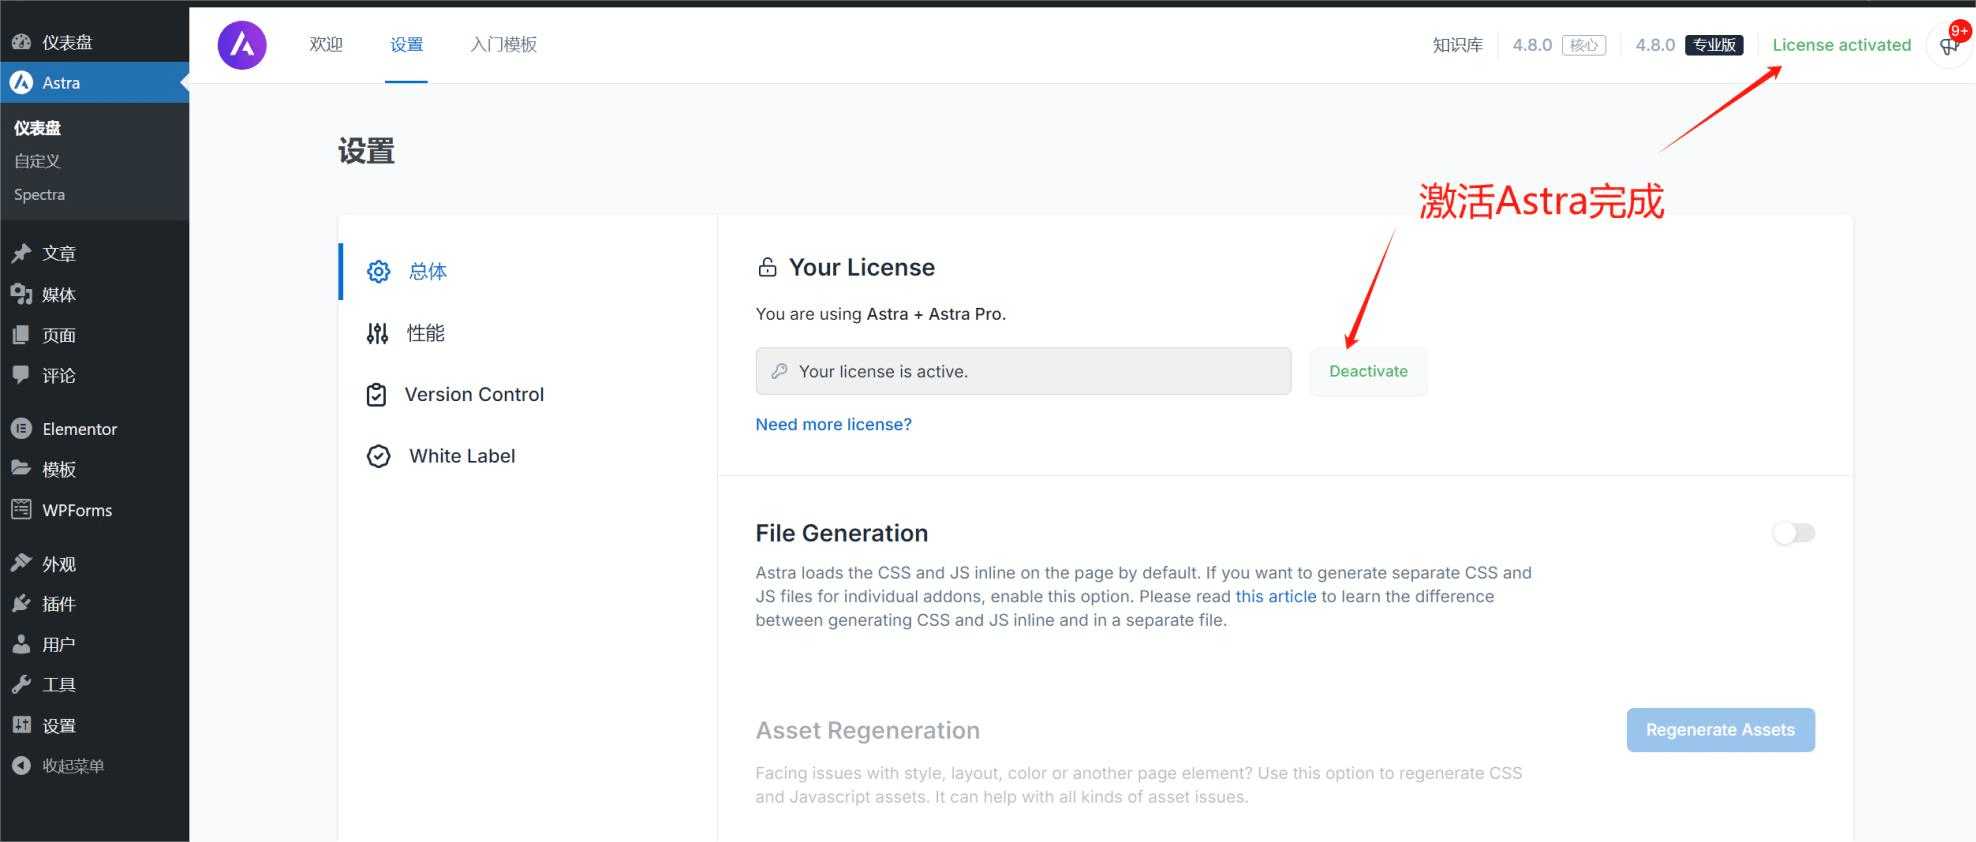Open the notifications megaphone icon with 9+ badge
This screenshot has width=1976, height=842.
tap(1949, 45)
